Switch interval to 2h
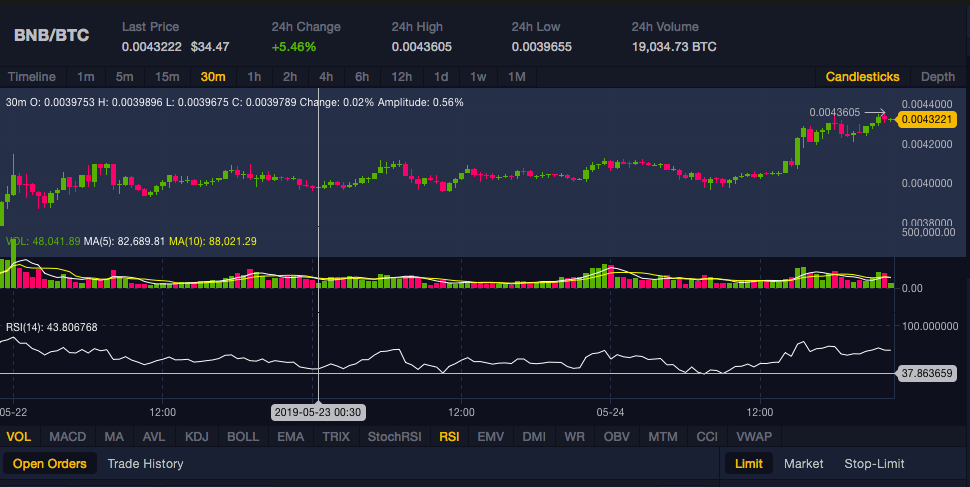Screen dimensions: 970x487 pyautogui.click(x=290, y=77)
